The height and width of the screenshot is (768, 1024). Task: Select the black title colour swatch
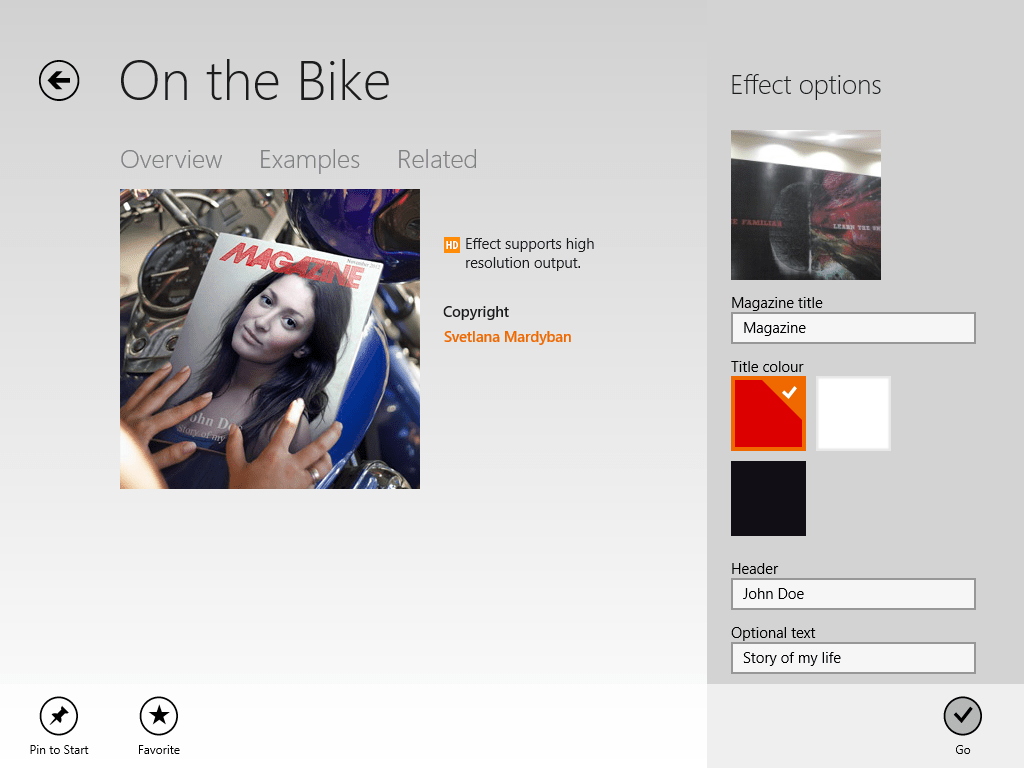point(768,498)
